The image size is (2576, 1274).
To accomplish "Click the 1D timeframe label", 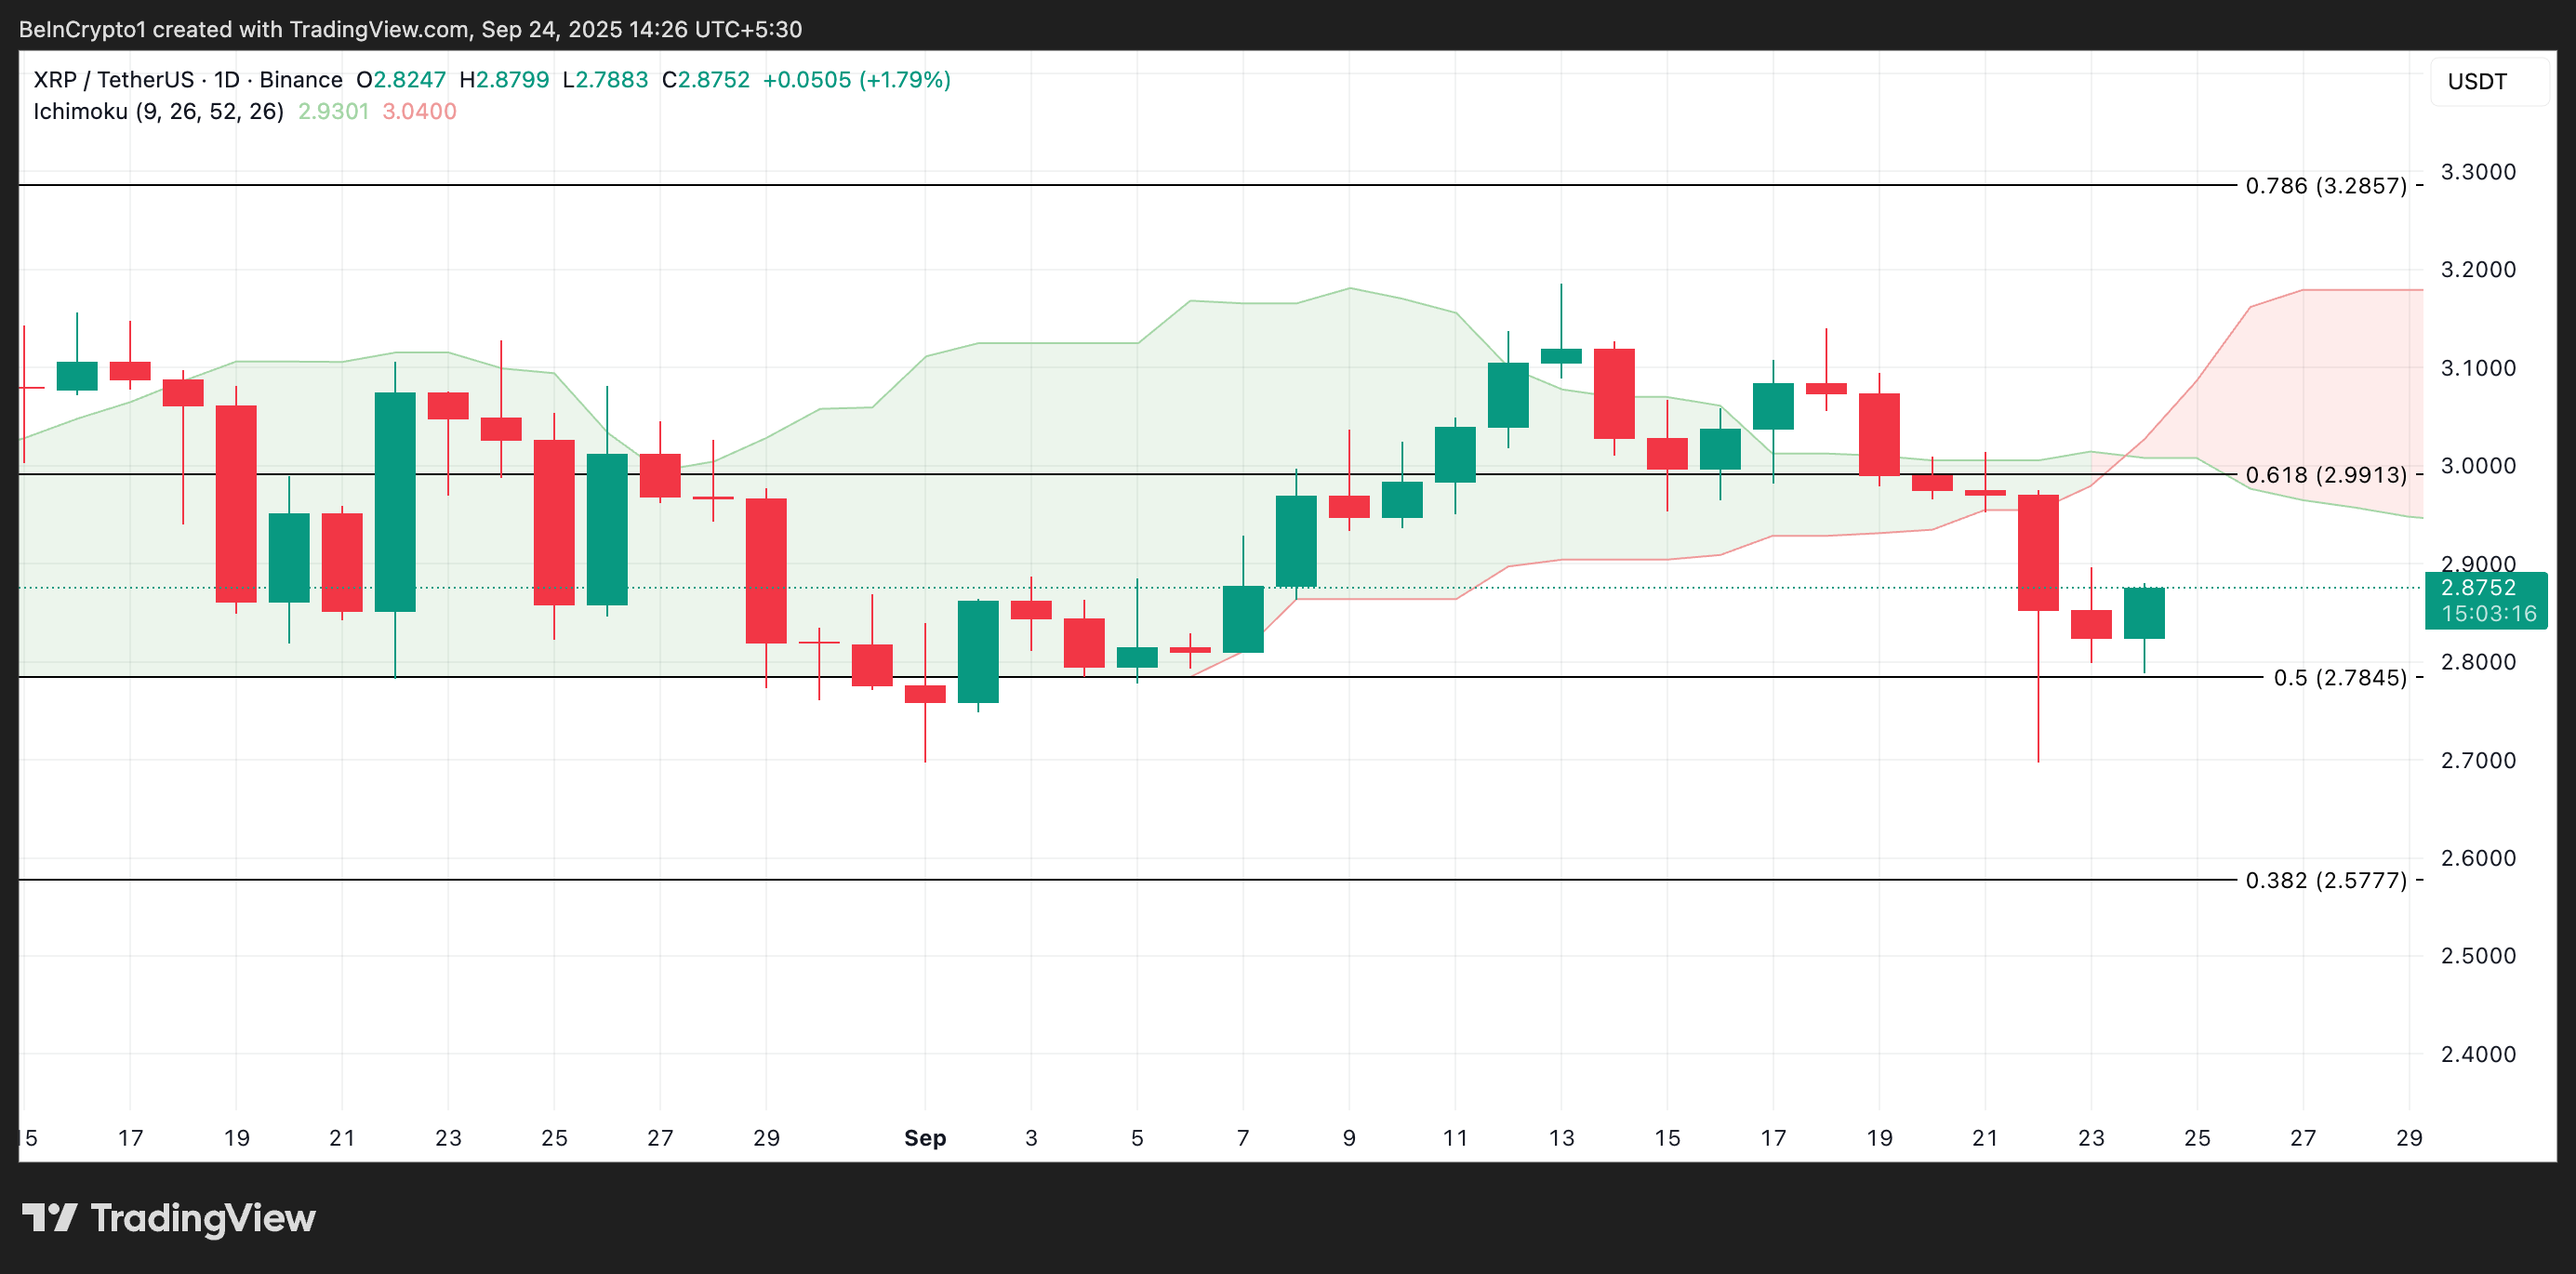I will [x=227, y=79].
